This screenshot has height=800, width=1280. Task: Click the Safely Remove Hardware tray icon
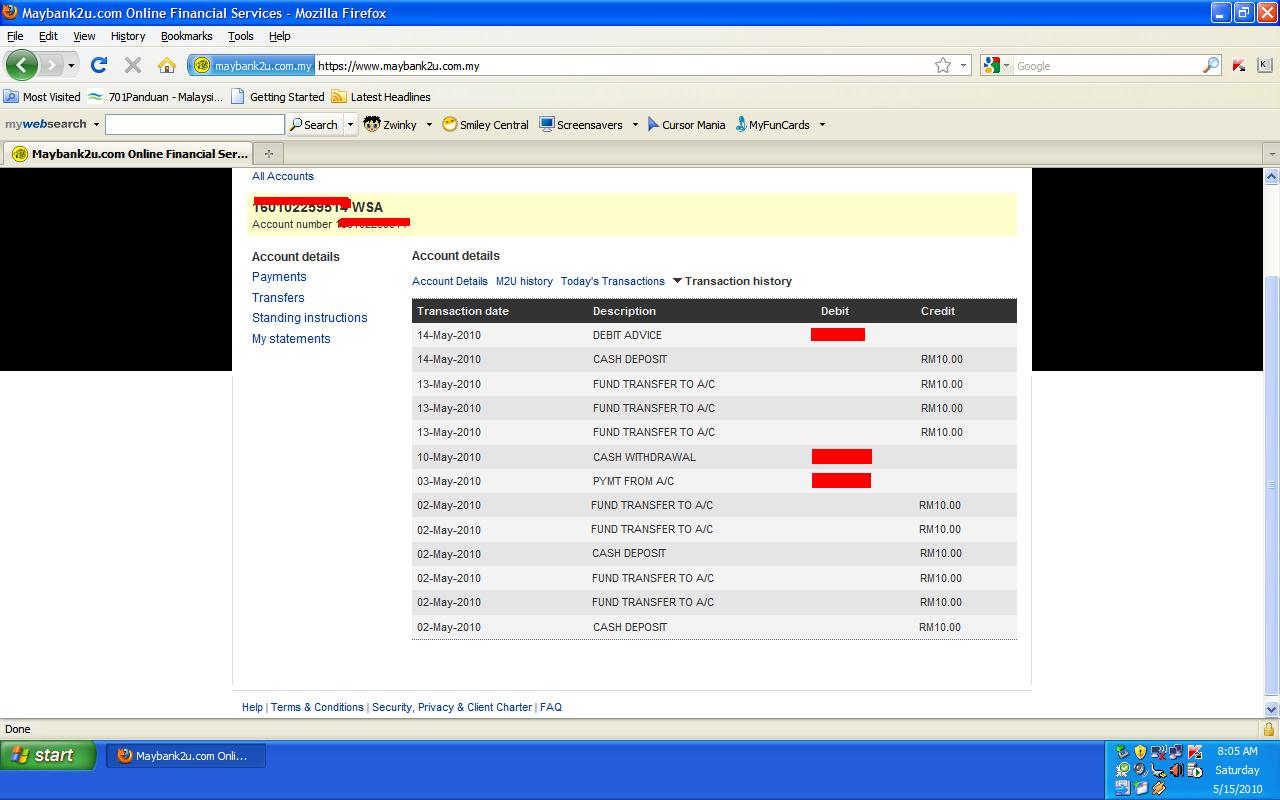[1122, 751]
